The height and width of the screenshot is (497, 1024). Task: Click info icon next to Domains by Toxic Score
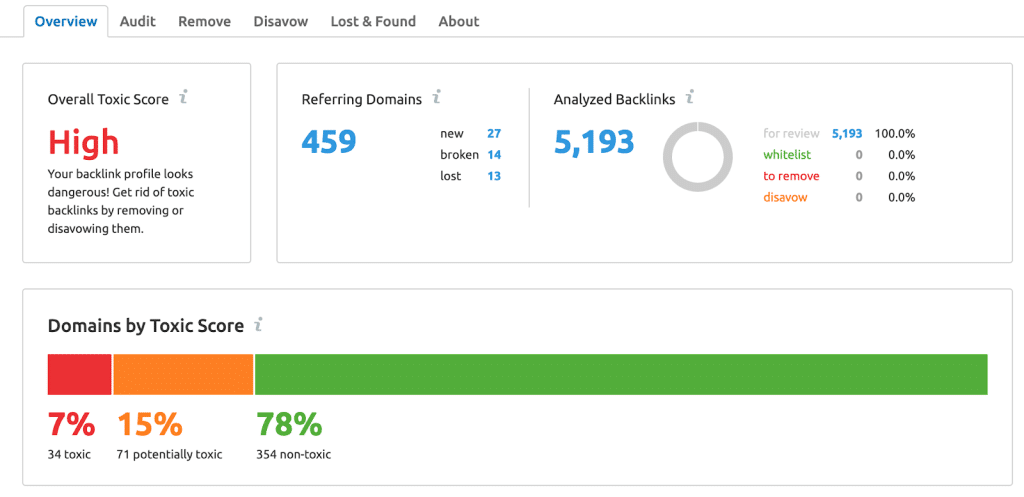(x=259, y=325)
